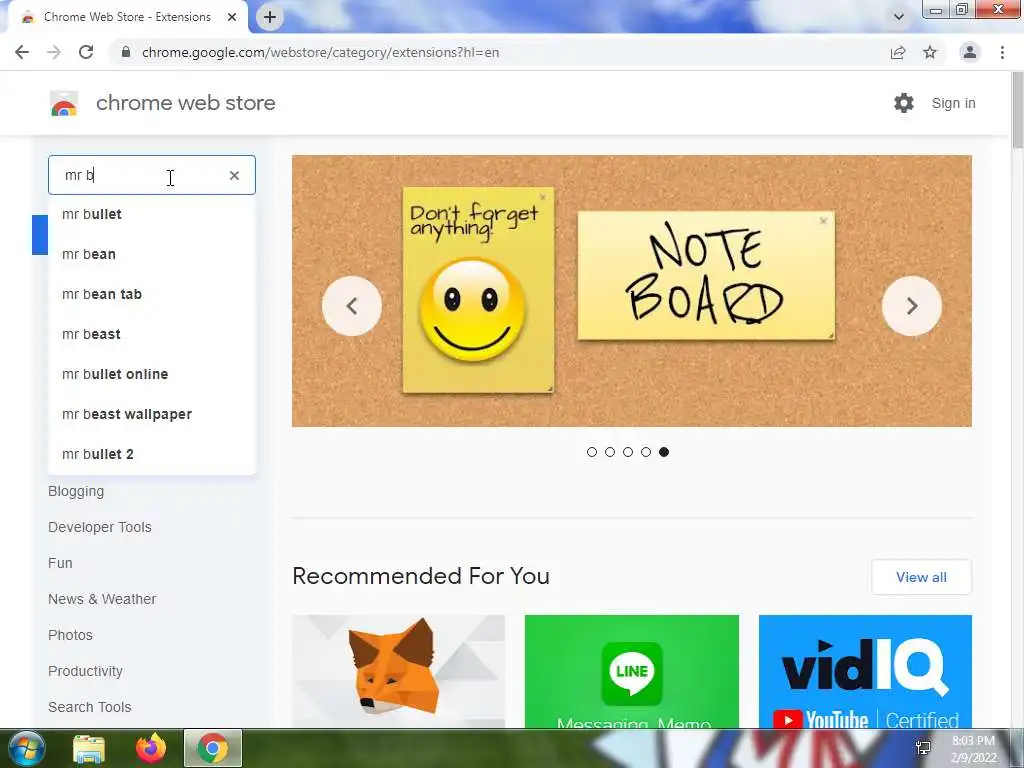The image size is (1024, 768).
Task: Click the network tray icon
Action: [923, 748]
